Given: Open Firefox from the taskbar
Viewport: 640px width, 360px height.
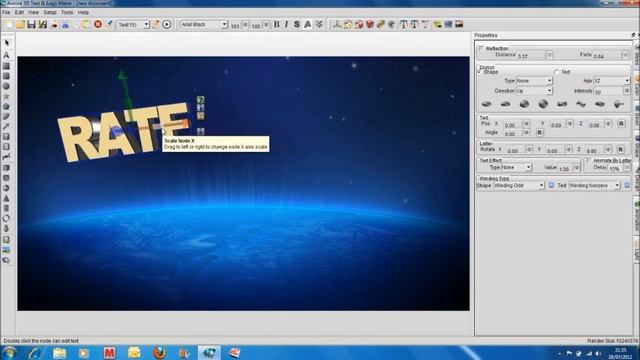Looking at the screenshot, I should 159,353.
